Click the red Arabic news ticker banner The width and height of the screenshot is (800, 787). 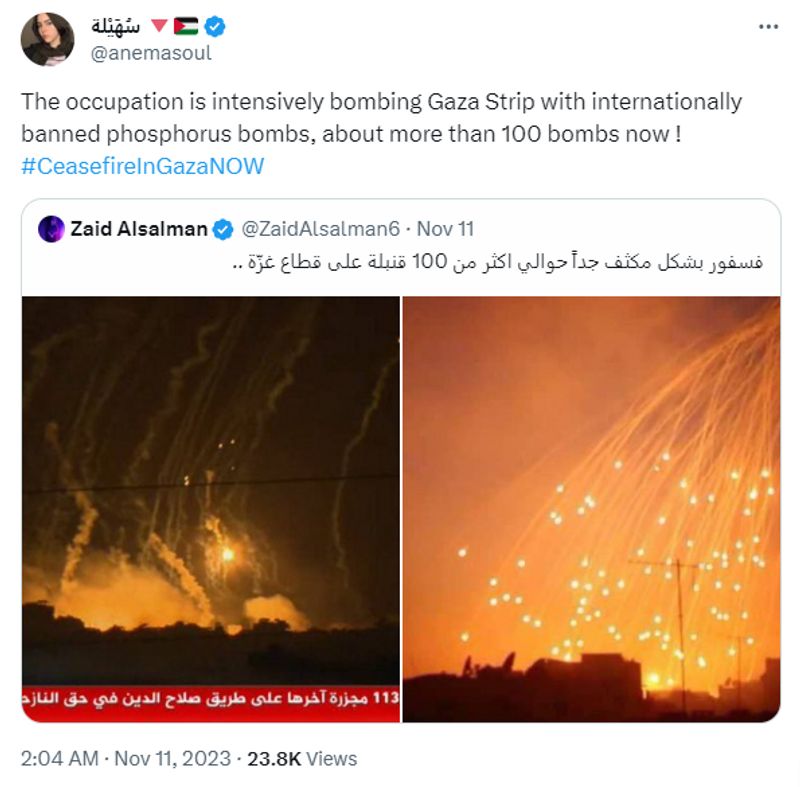[211, 703]
